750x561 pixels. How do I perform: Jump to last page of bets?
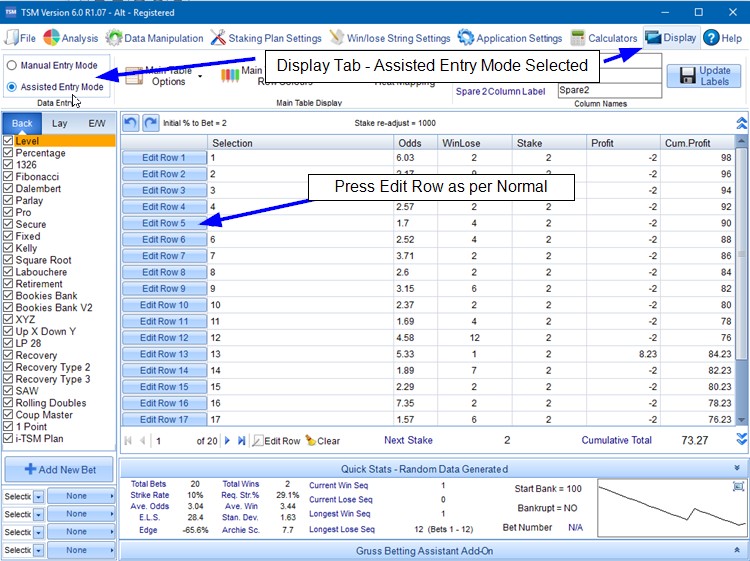[x=241, y=440]
